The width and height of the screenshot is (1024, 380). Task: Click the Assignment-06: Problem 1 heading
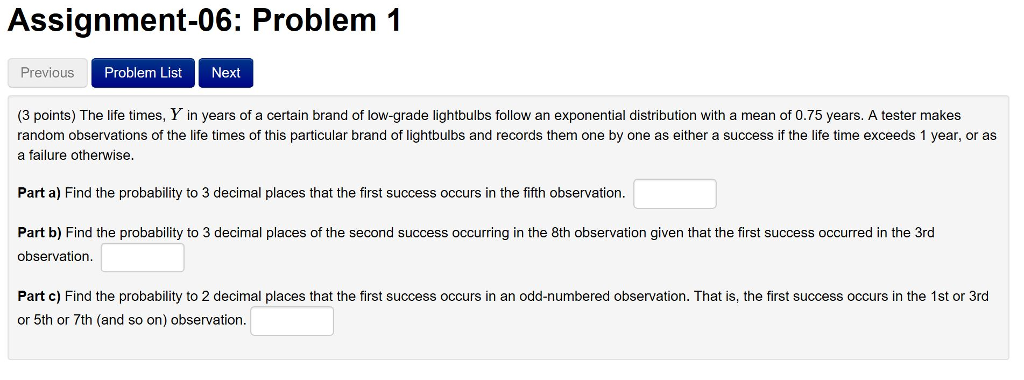(x=204, y=21)
